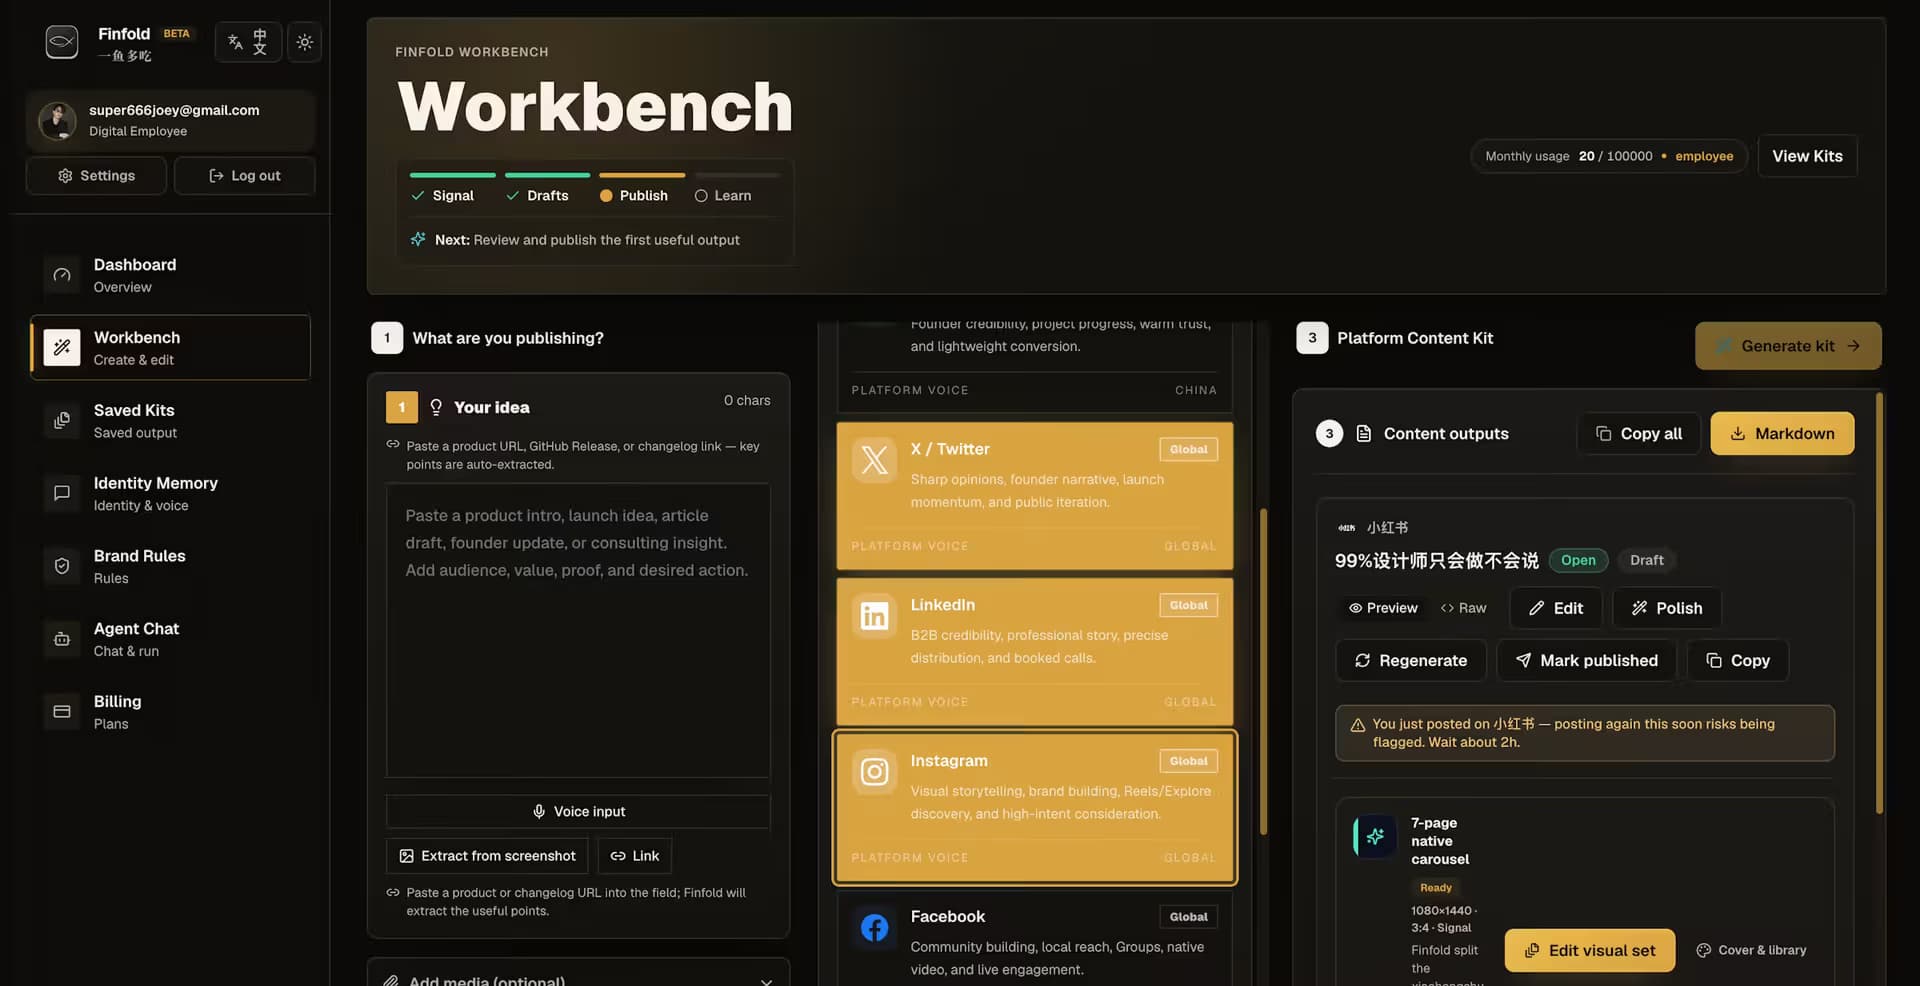The height and width of the screenshot is (986, 1920).
Task: Click the Dashboard gauge icon
Action: 62,275
